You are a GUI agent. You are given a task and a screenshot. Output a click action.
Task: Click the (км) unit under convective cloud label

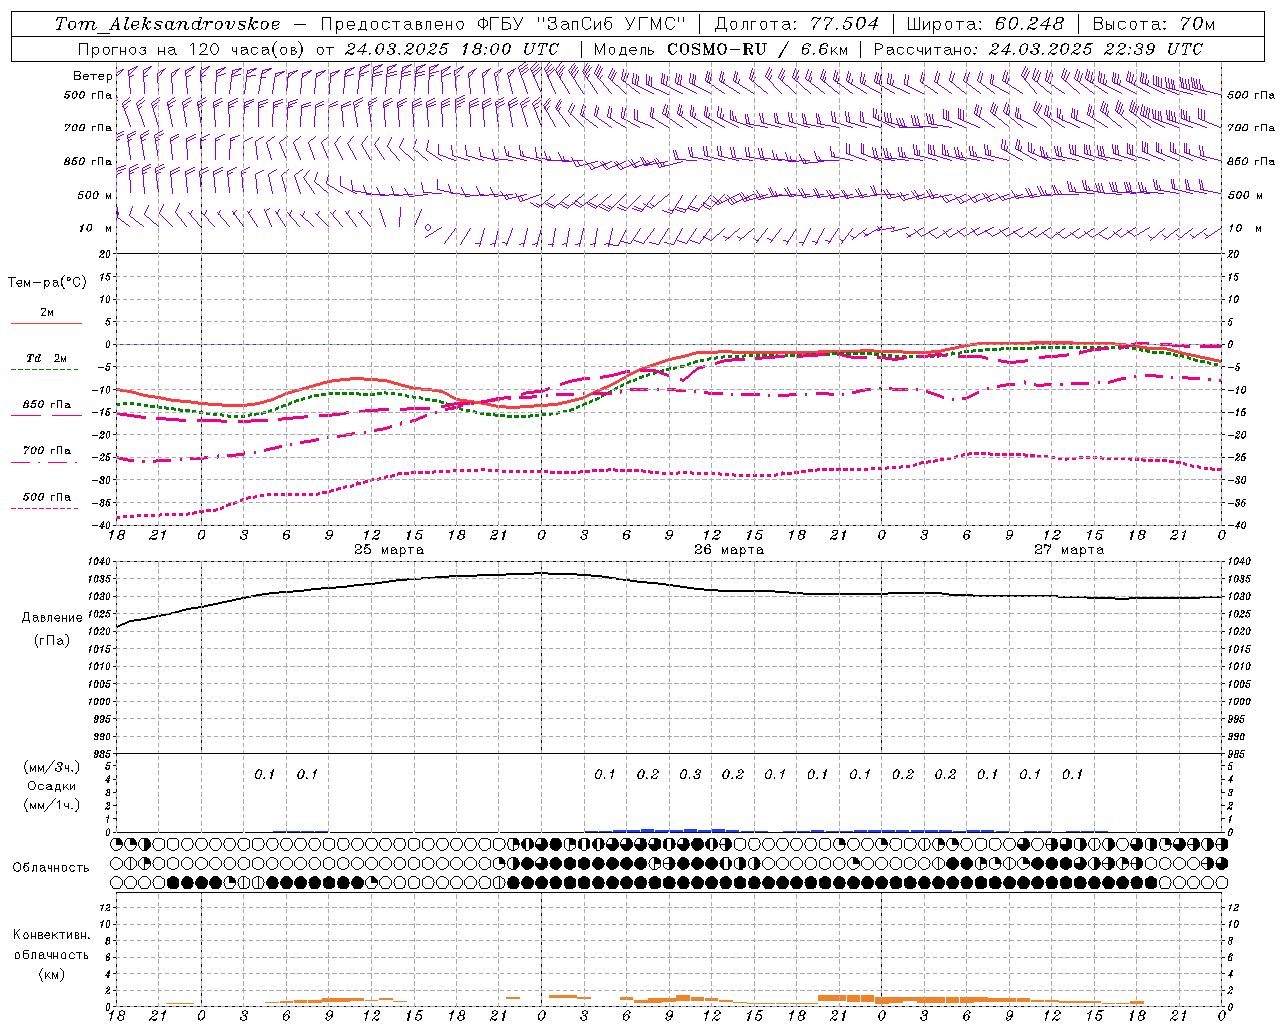click(x=51, y=974)
